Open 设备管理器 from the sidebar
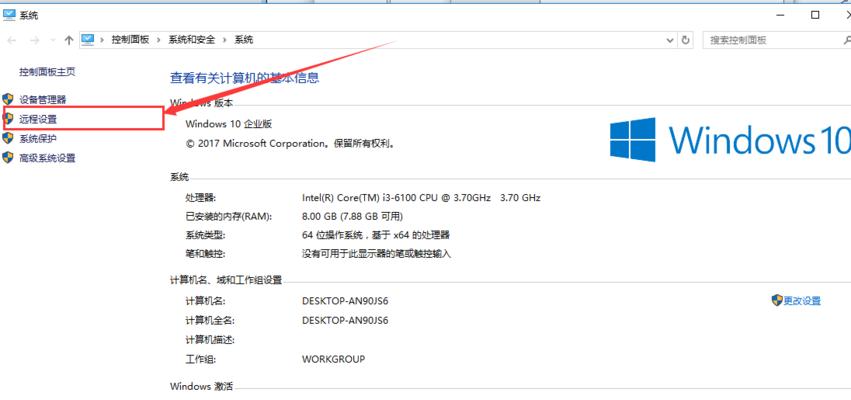 tap(43, 100)
